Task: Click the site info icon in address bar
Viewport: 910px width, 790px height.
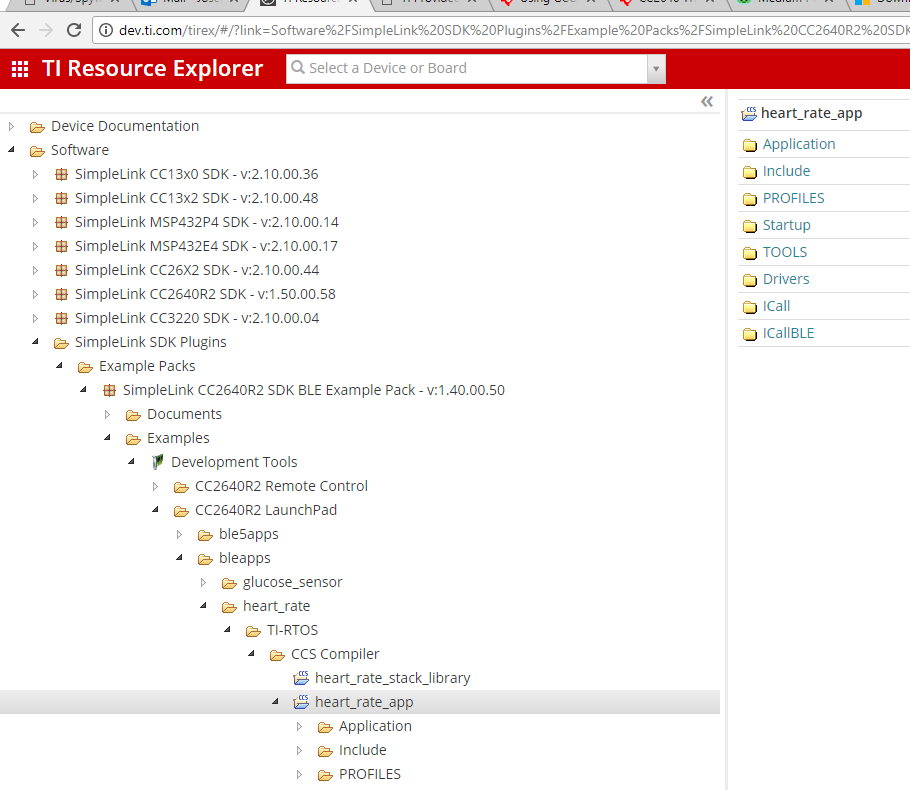Action: (106, 30)
